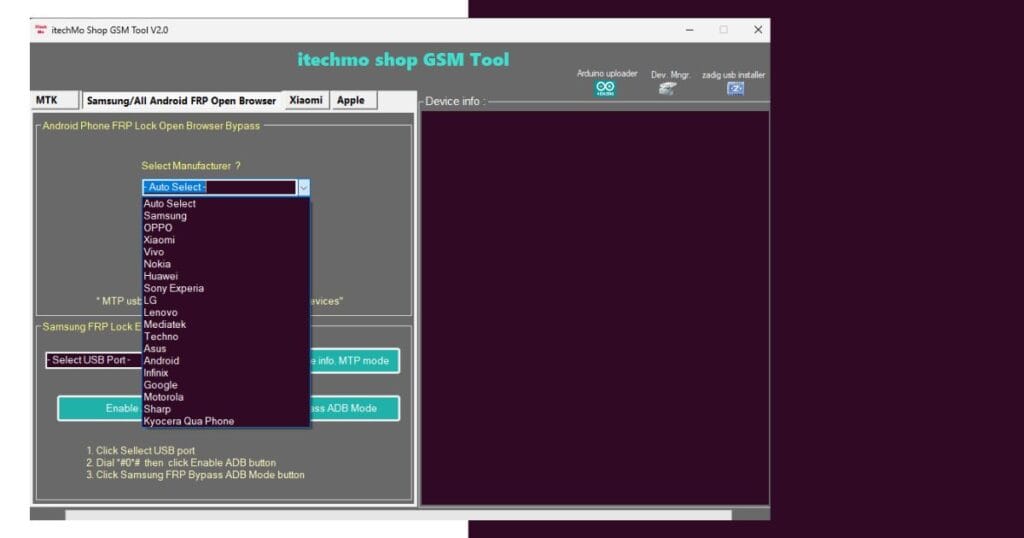Pick Mediatek in the list
Viewport: 1024px width, 538px height.
pyautogui.click(x=225, y=324)
